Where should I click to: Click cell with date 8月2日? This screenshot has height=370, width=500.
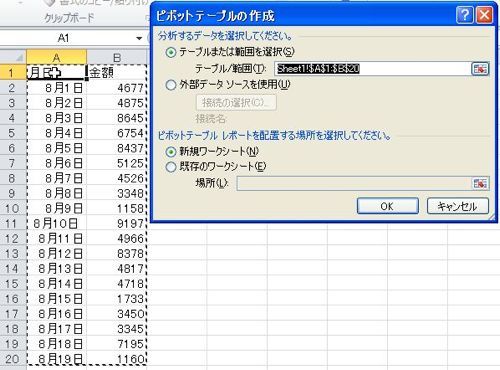tap(56, 103)
